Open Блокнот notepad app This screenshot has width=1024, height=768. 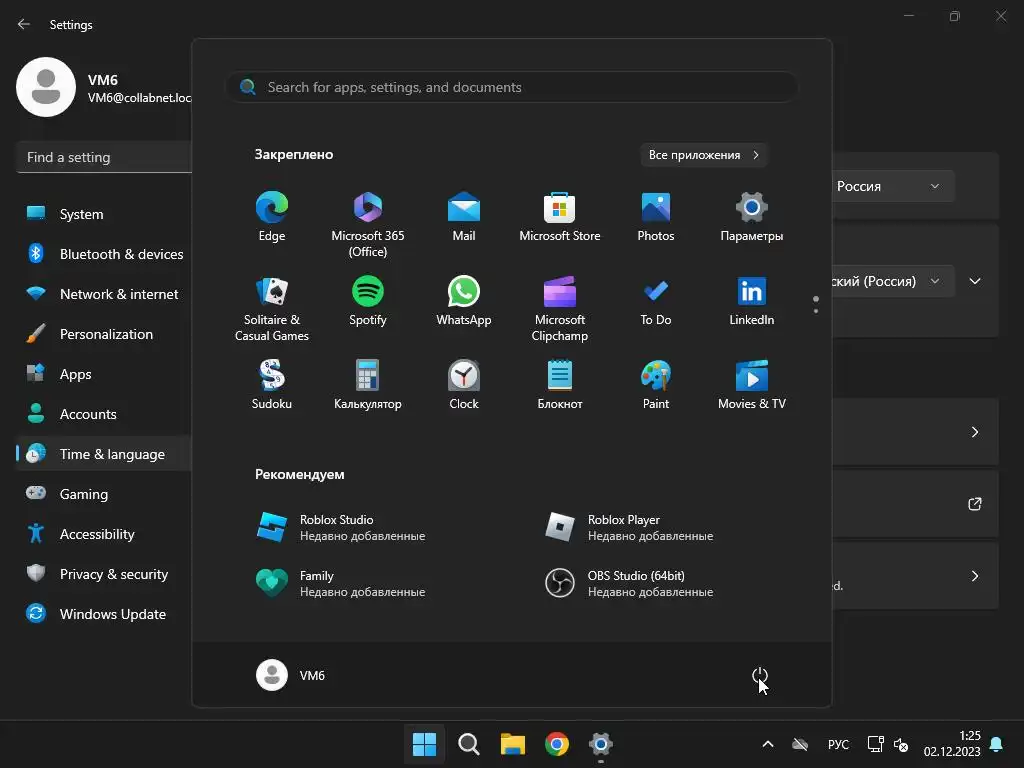click(560, 385)
